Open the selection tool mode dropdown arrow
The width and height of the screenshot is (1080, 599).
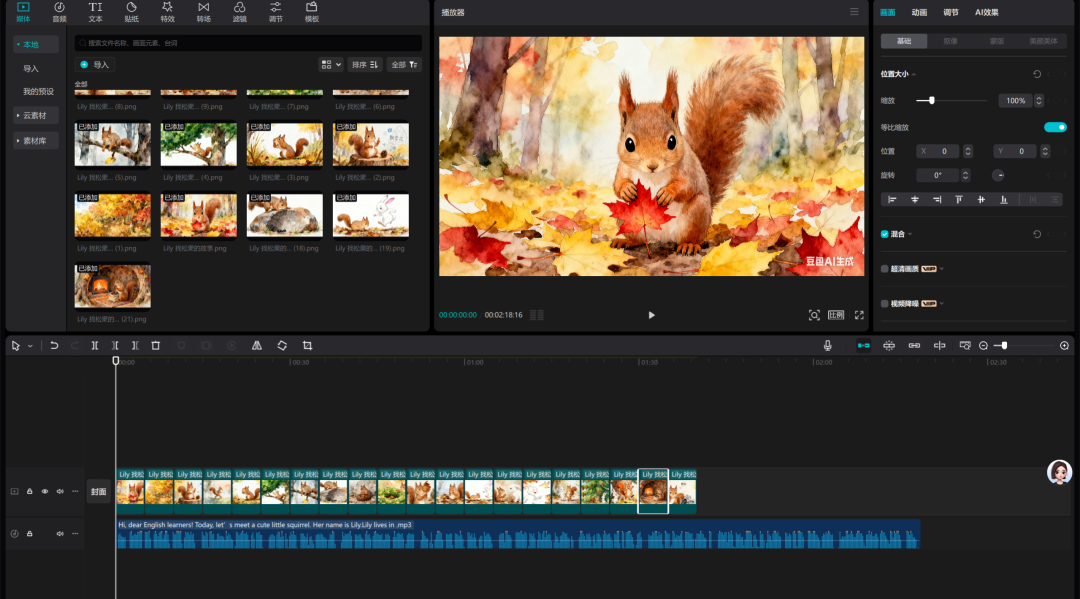click(x=30, y=346)
